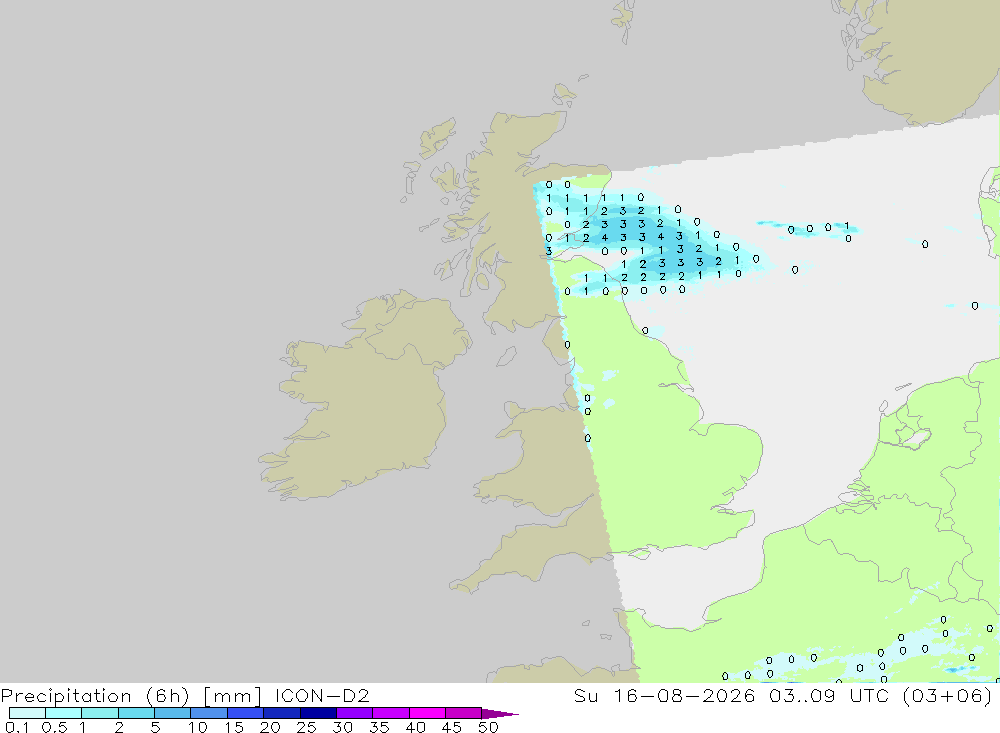Click the '(03+06)' forecast offset text
The image size is (1000, 733).
tap(948, 696)
